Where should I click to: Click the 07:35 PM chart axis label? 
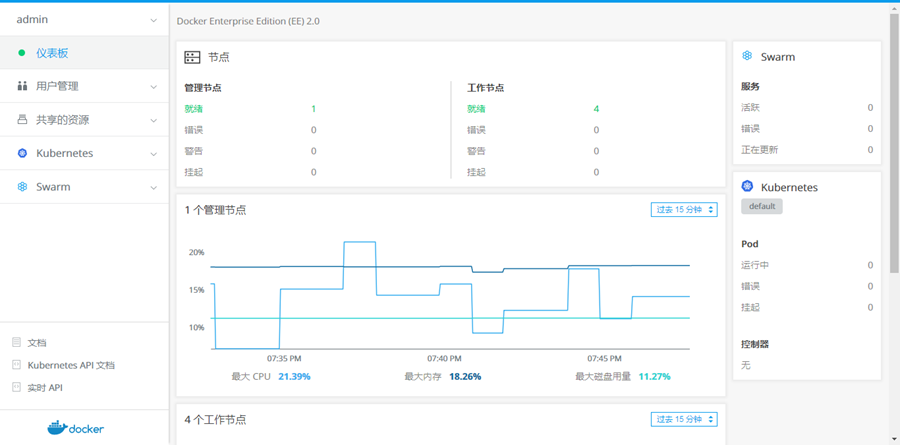284,358
